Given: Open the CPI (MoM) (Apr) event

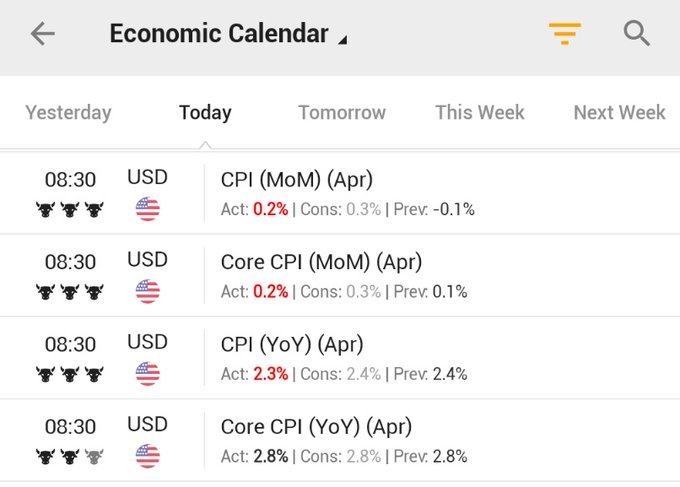Looking at the screenshot, I should (296, 180).
